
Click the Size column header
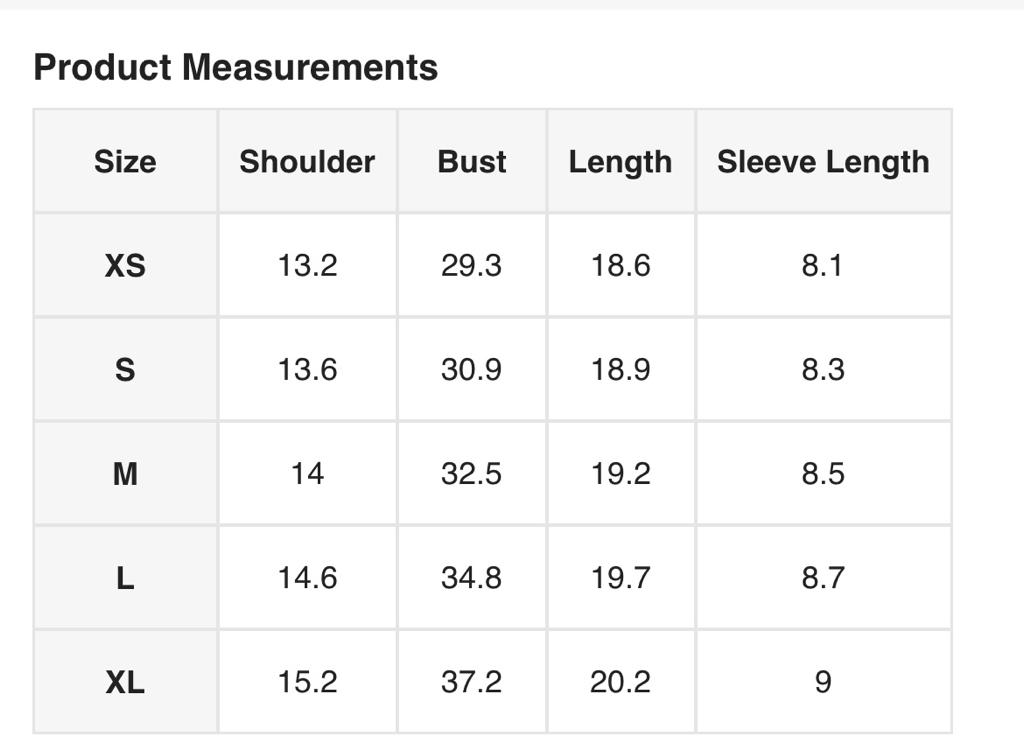pyautogui.click(x=125, y=162)
